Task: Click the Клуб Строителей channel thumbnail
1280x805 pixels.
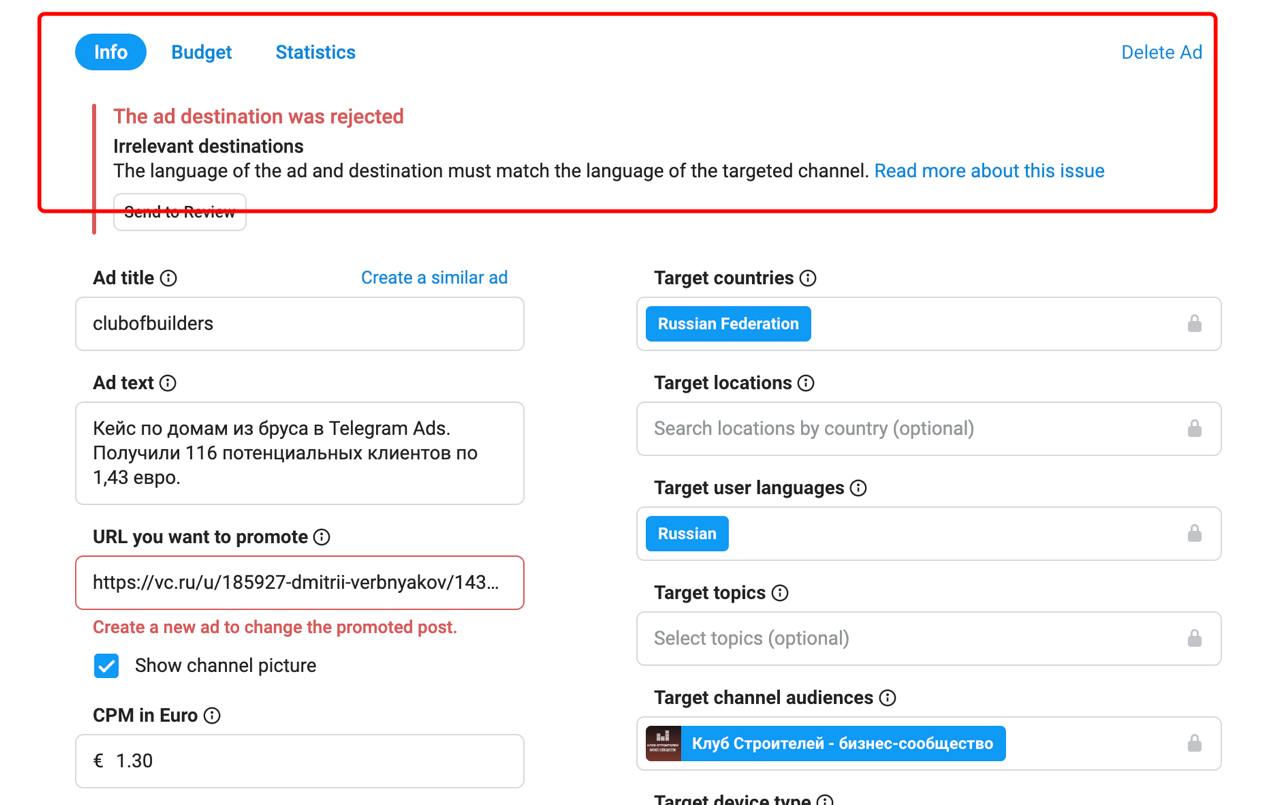Action: pyautogui.click(x=663, y=744)
